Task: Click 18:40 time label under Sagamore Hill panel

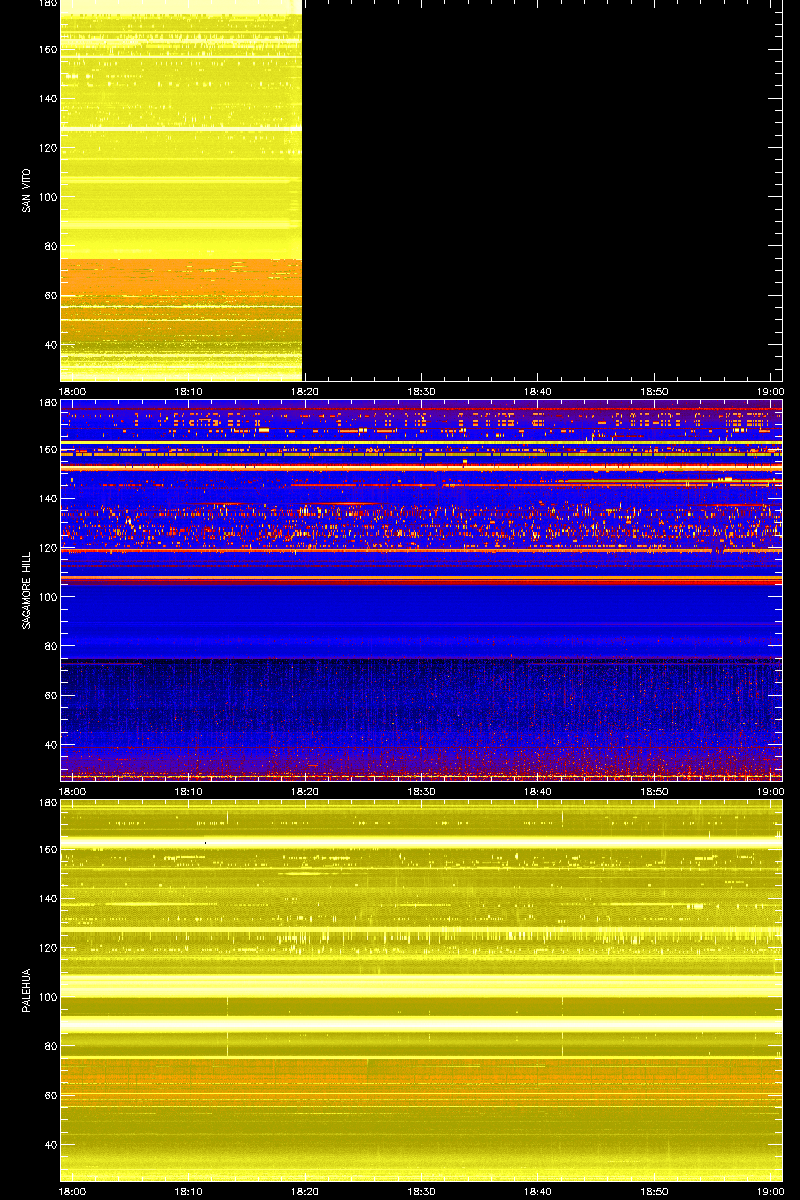Action: [x=538, y=791]
